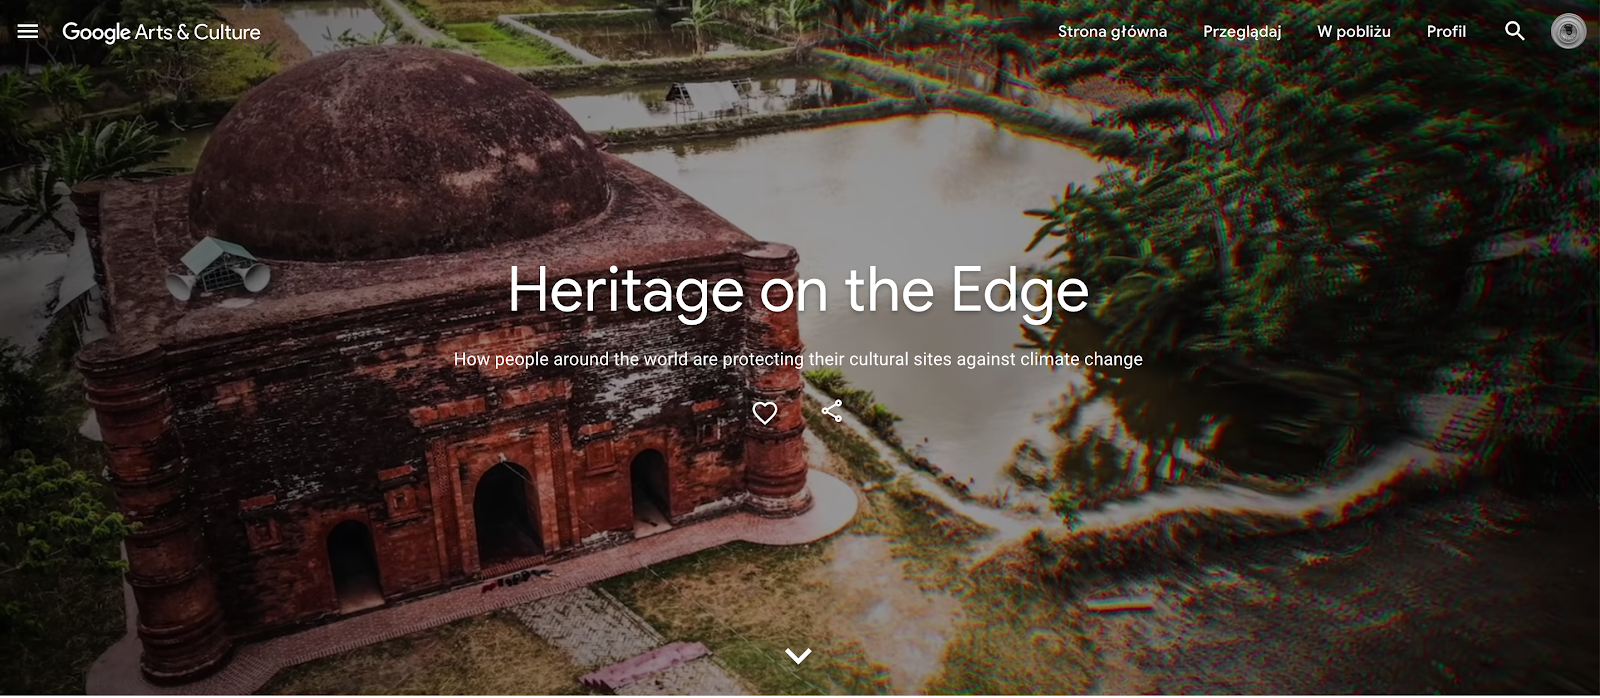The width and height of the screenshot is (1600, 698).
Task: Open the hamburger main menu
Action: (28, 31)
